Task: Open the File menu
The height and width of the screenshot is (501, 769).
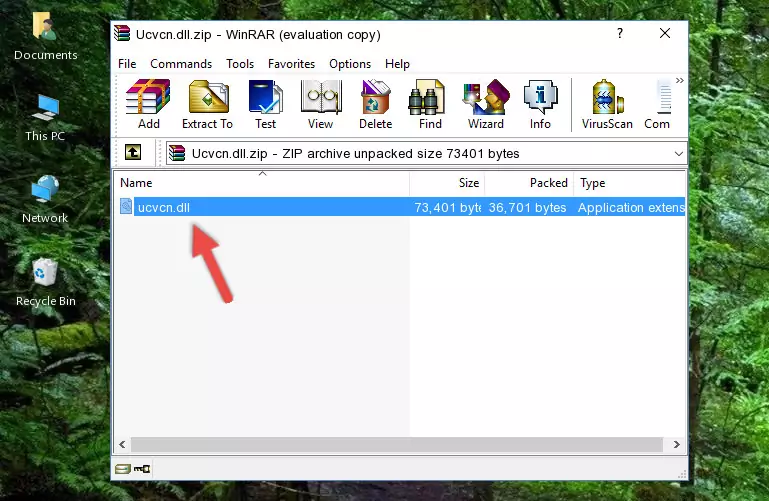Action: [x=127, y=64]
